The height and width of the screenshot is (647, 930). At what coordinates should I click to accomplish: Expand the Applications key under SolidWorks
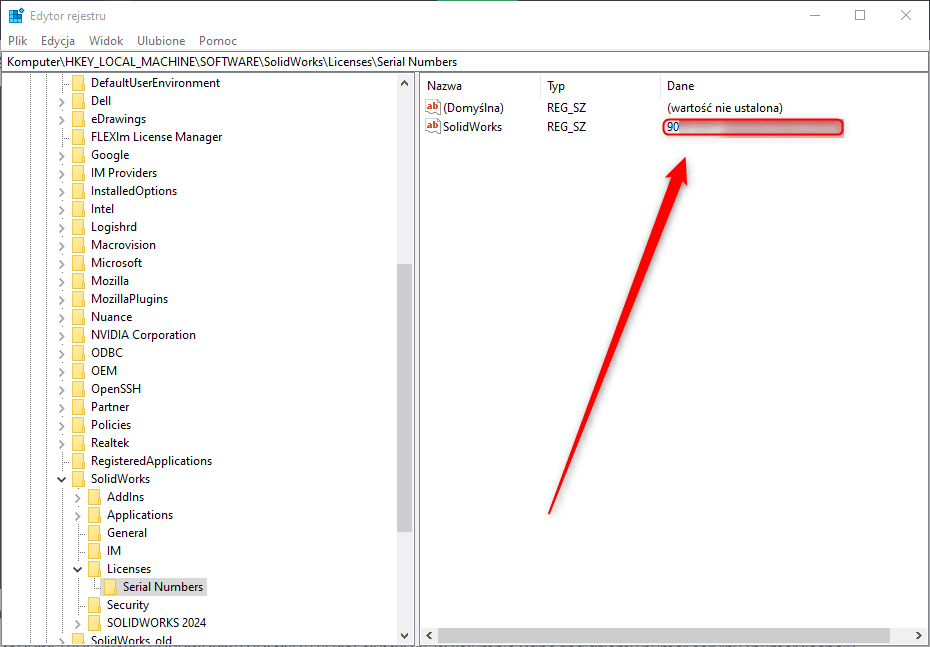pyautogui.click(x=78, y=515)
